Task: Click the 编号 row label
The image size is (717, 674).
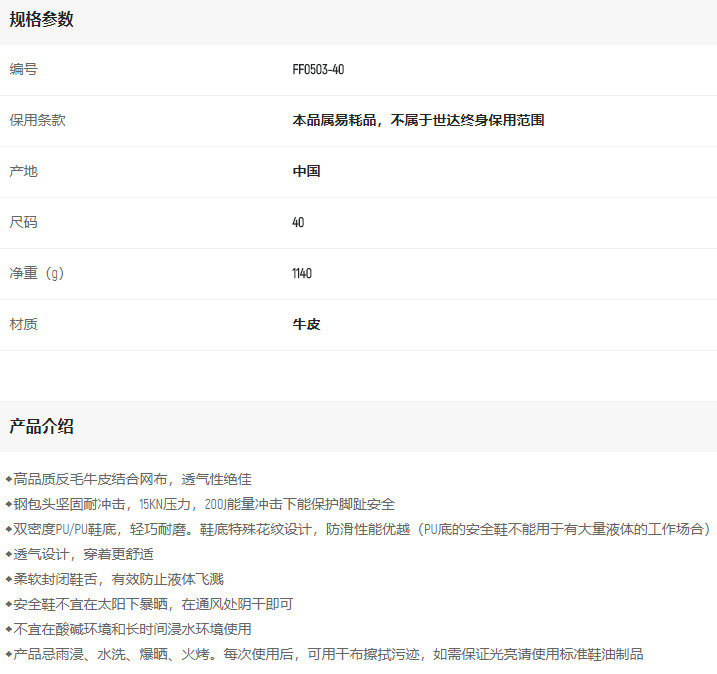Action: pyautogui.click(x=24, y=70)
